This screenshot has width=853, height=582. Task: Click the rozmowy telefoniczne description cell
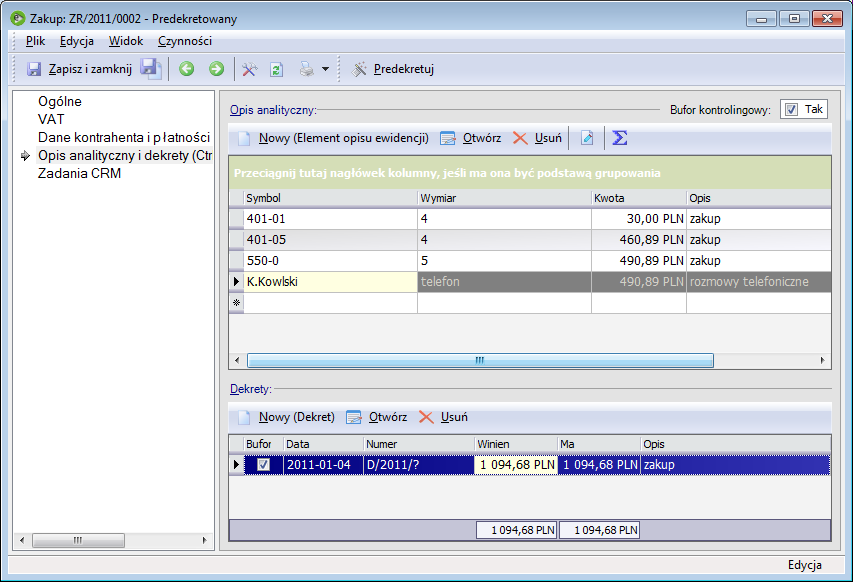759,282
